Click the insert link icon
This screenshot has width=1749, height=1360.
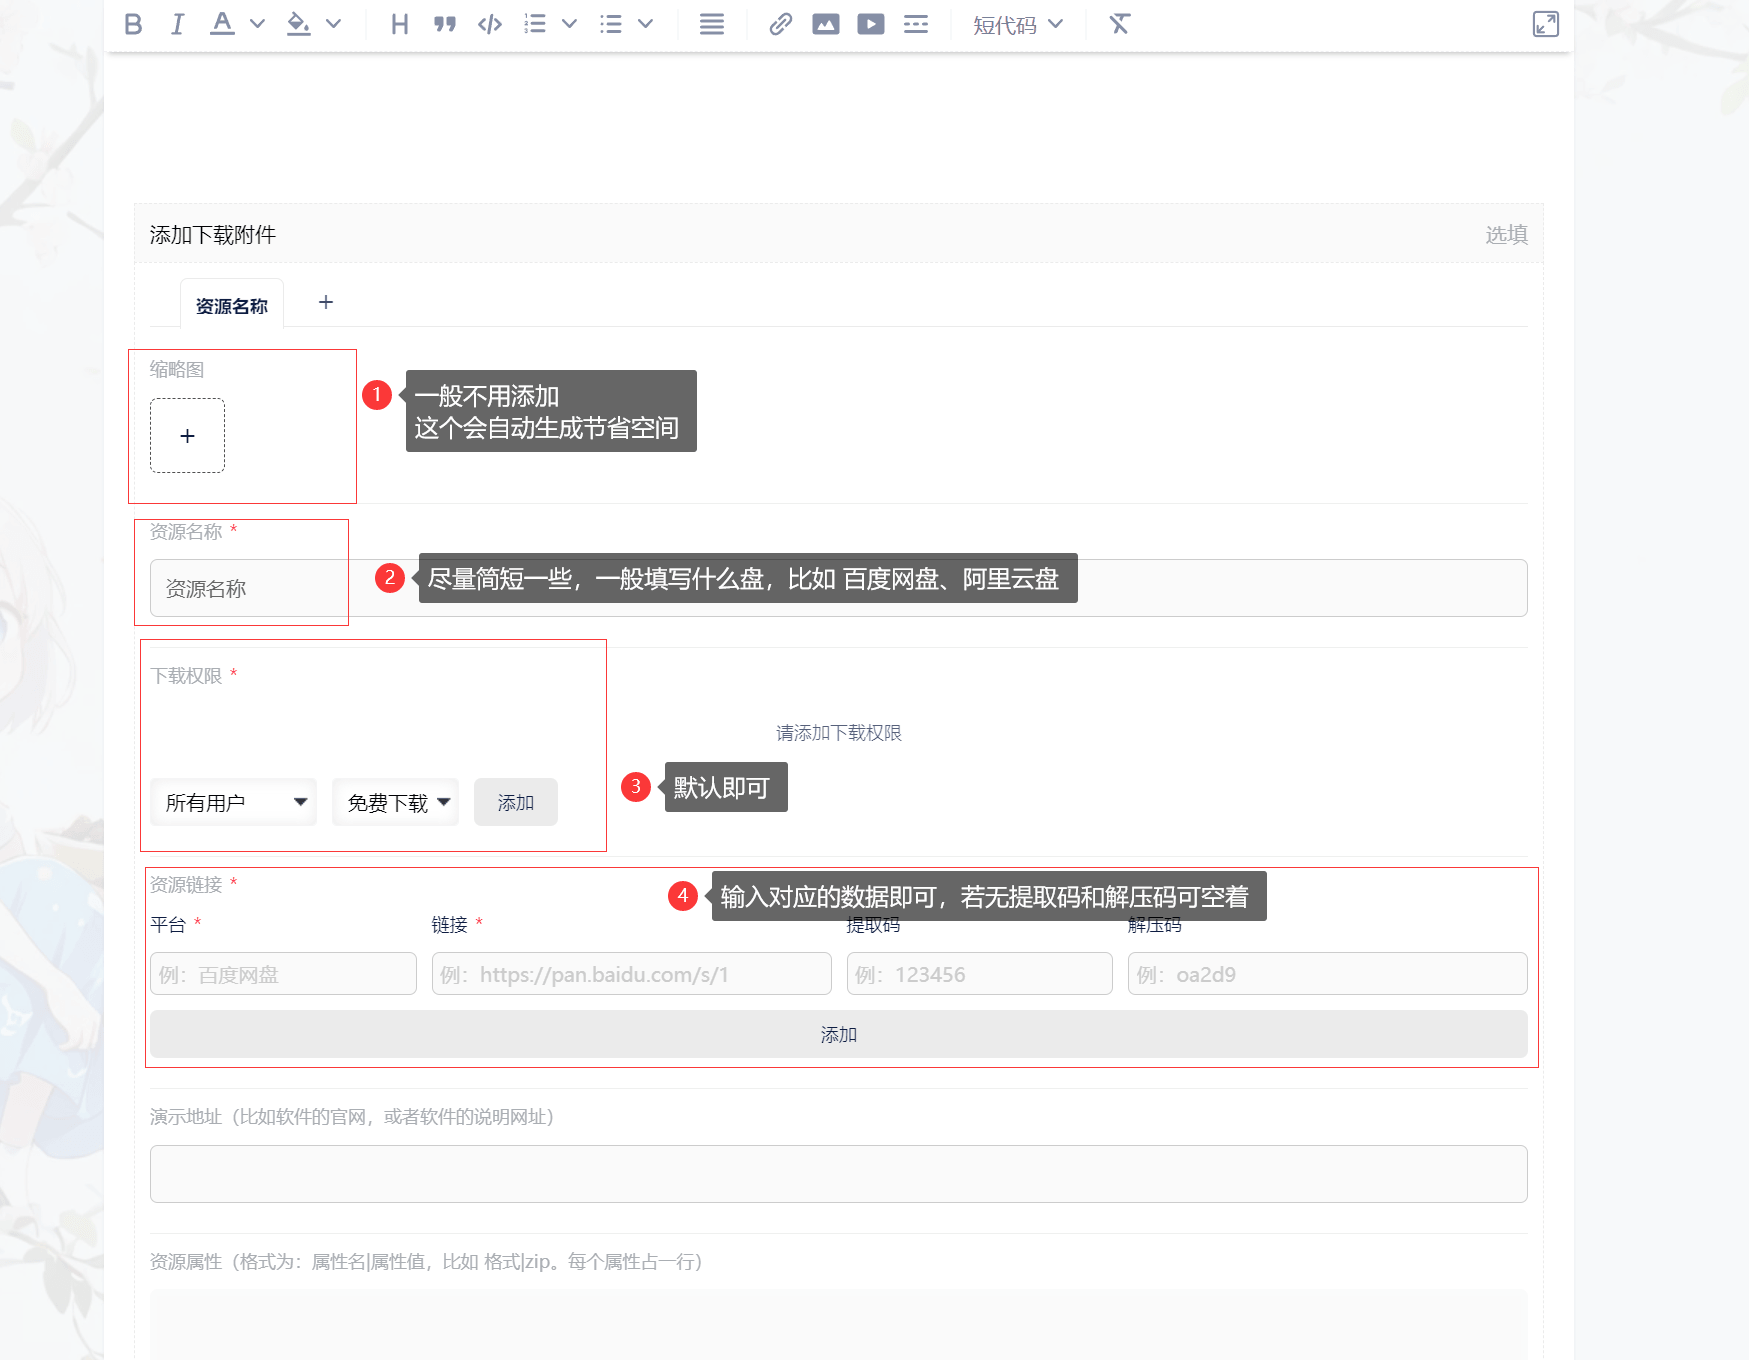(780, 24)
